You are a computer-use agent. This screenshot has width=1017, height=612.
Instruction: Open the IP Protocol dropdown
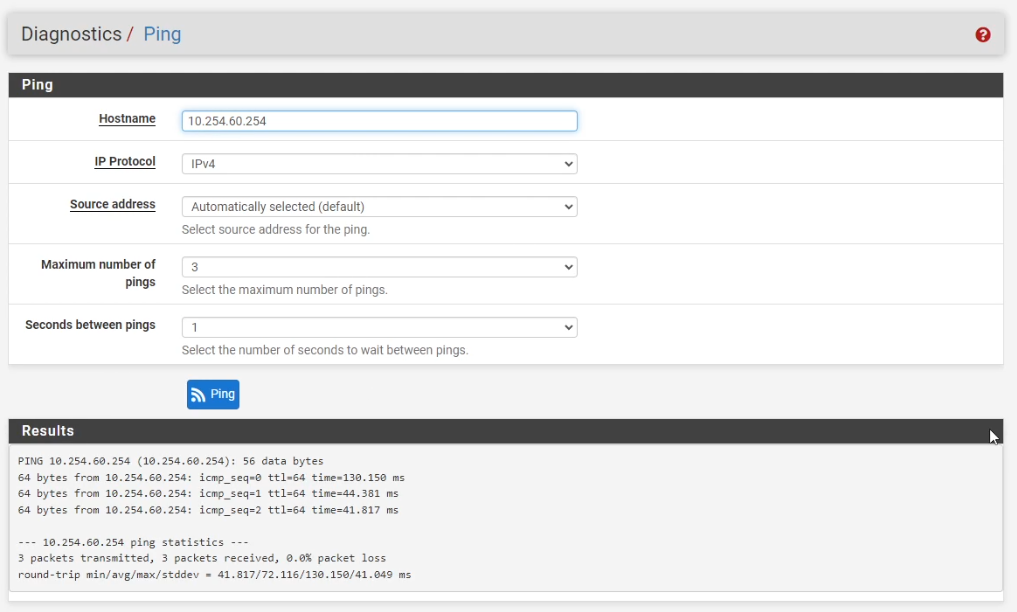click(x=379, y=164)
